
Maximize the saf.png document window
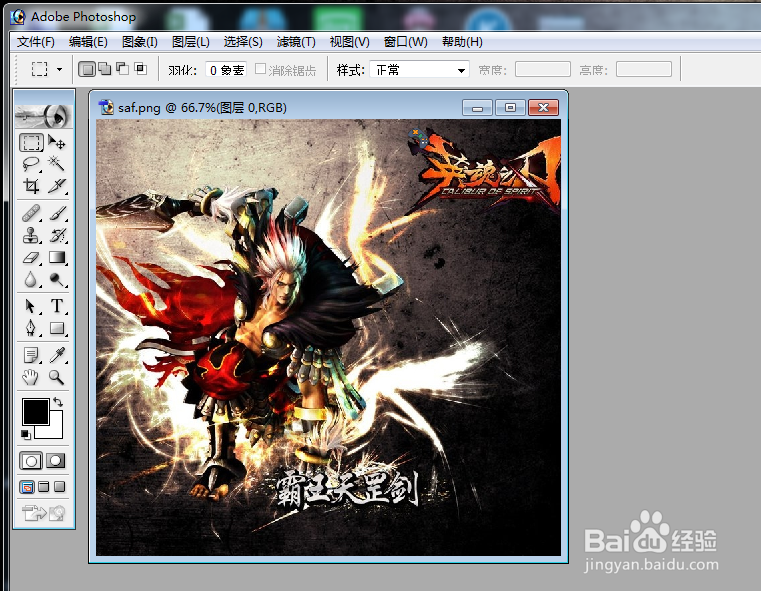510,108
